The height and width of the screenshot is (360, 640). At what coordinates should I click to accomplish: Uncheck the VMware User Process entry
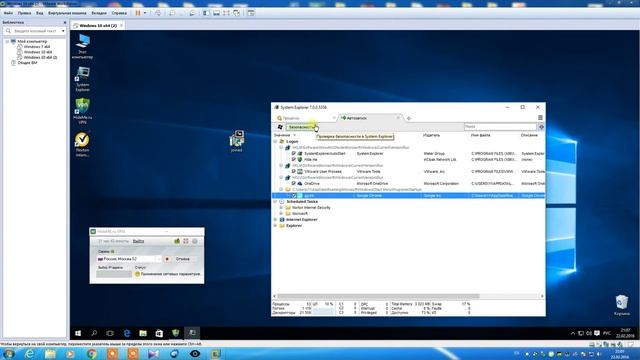pos(293,171)
